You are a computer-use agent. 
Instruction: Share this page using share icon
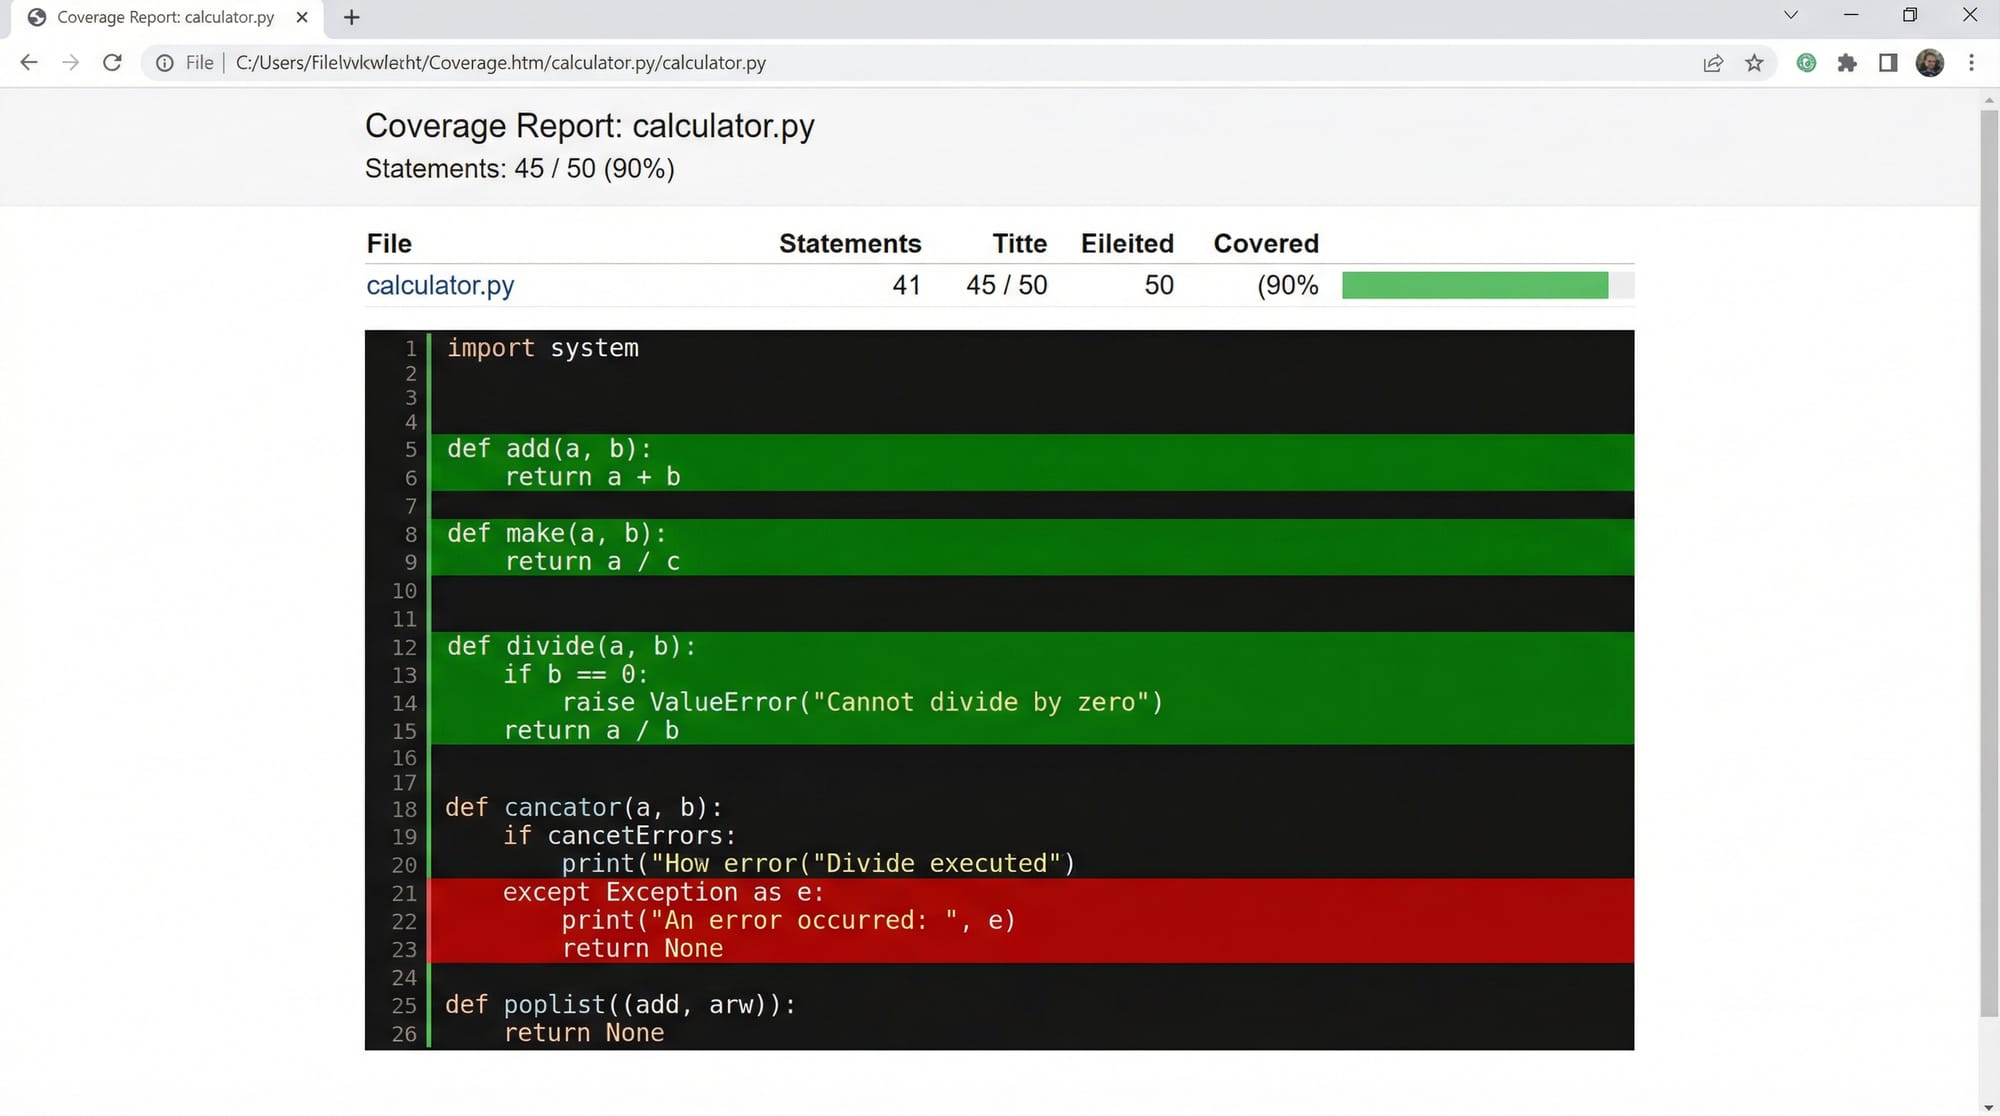(1713, 63)
